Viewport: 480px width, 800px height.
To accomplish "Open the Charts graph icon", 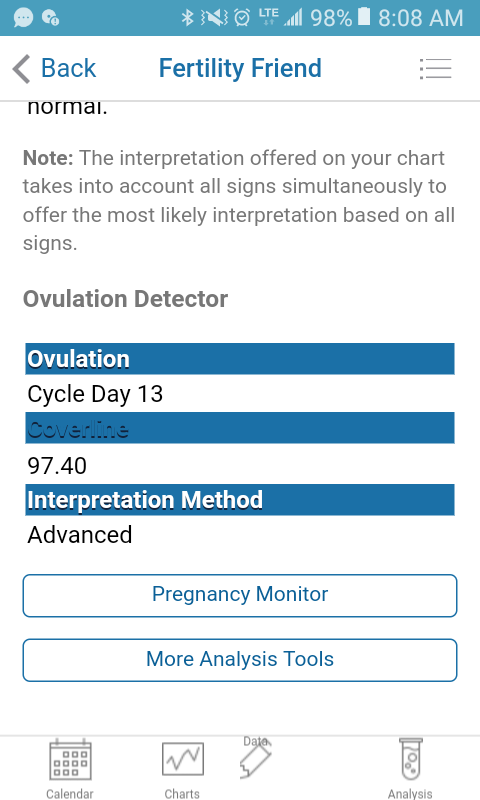I will [x=183, y=759].
